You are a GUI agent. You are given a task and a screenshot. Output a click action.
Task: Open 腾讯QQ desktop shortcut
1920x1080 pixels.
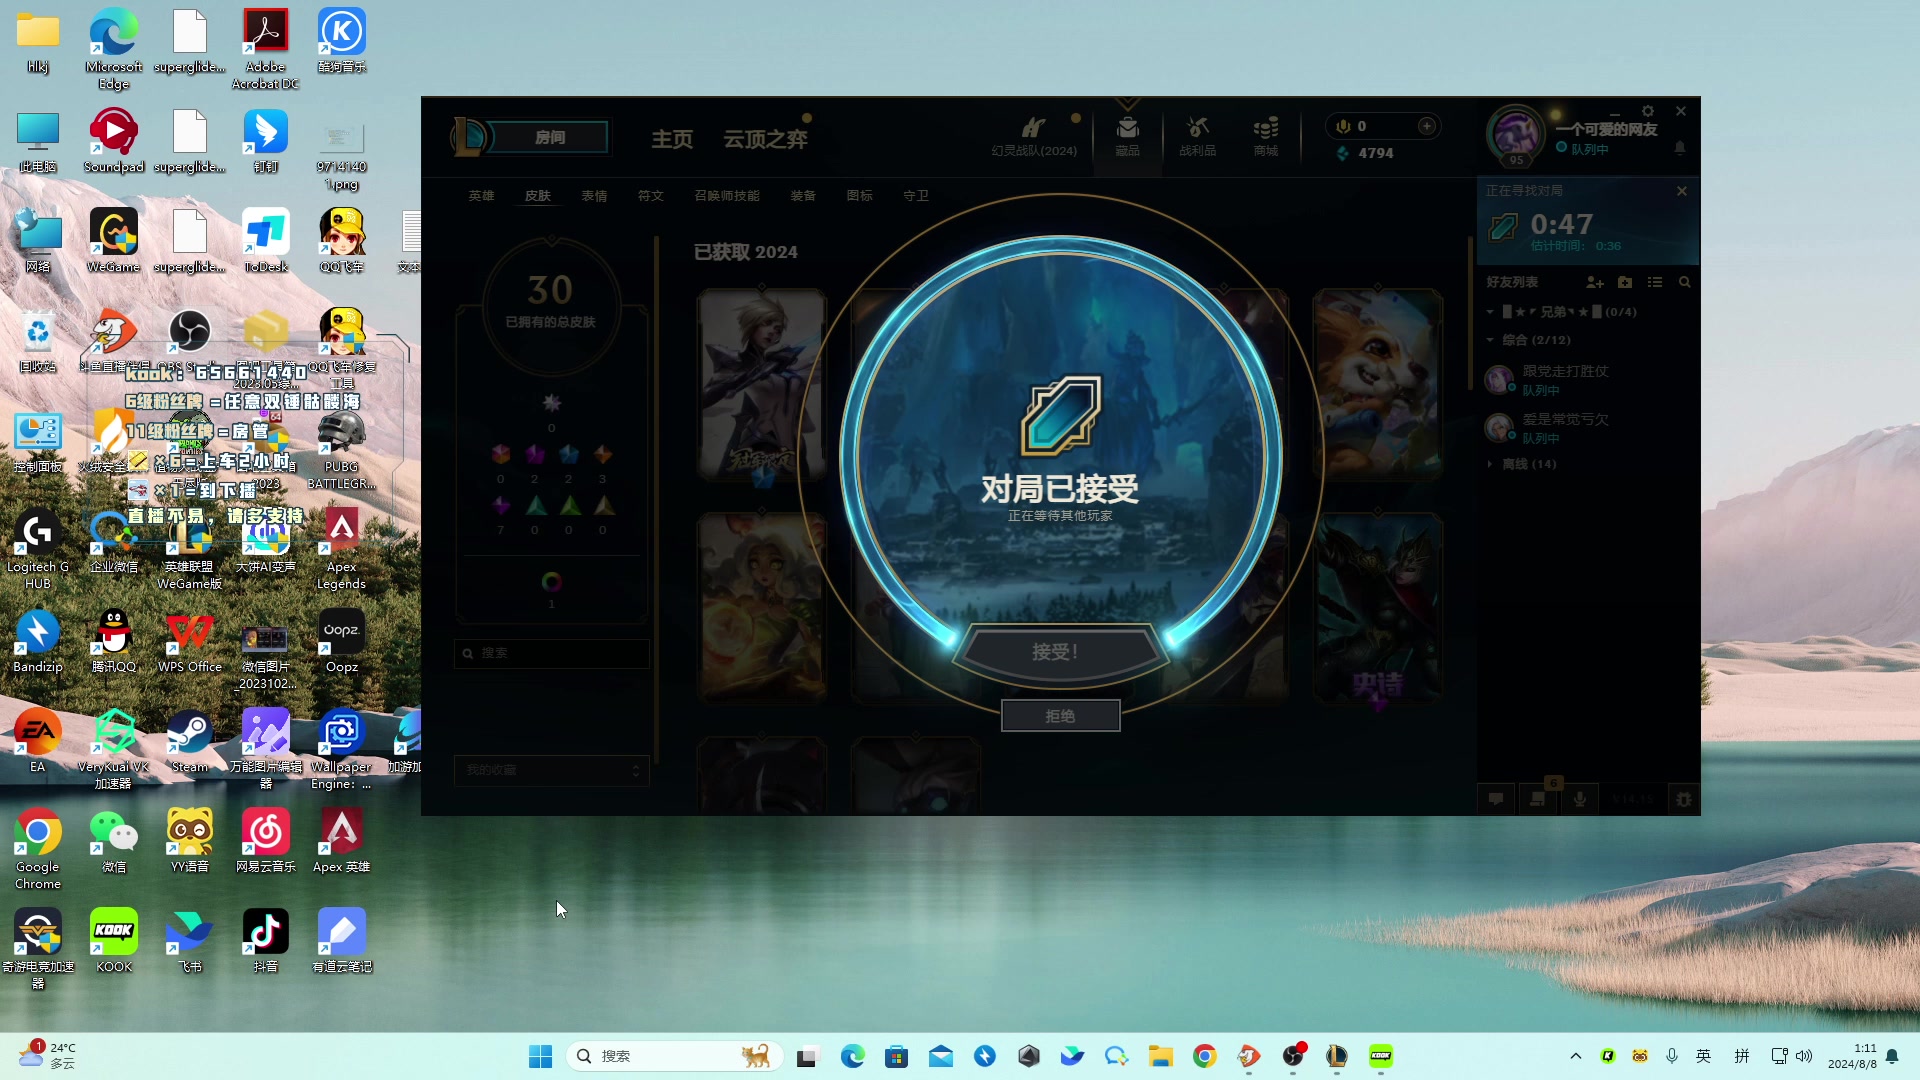tap(113, 641)
